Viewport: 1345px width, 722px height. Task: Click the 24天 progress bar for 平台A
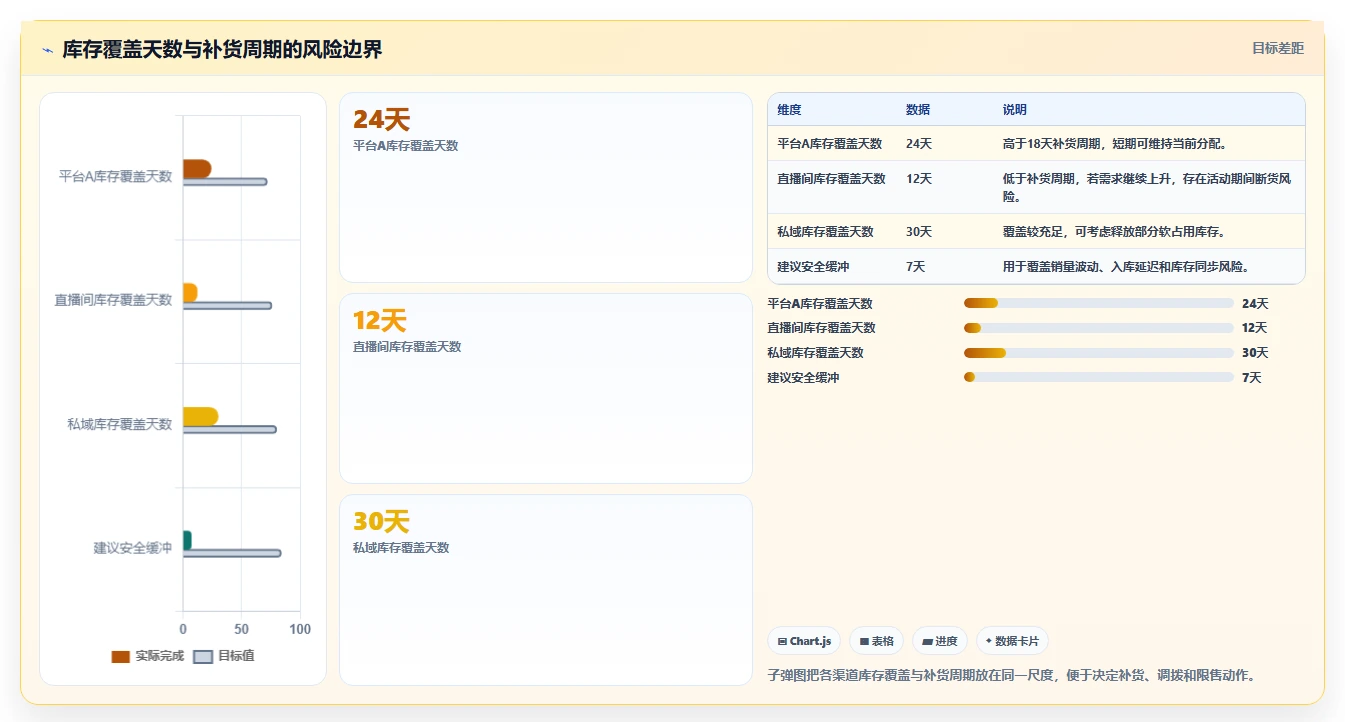[1098, 303]
